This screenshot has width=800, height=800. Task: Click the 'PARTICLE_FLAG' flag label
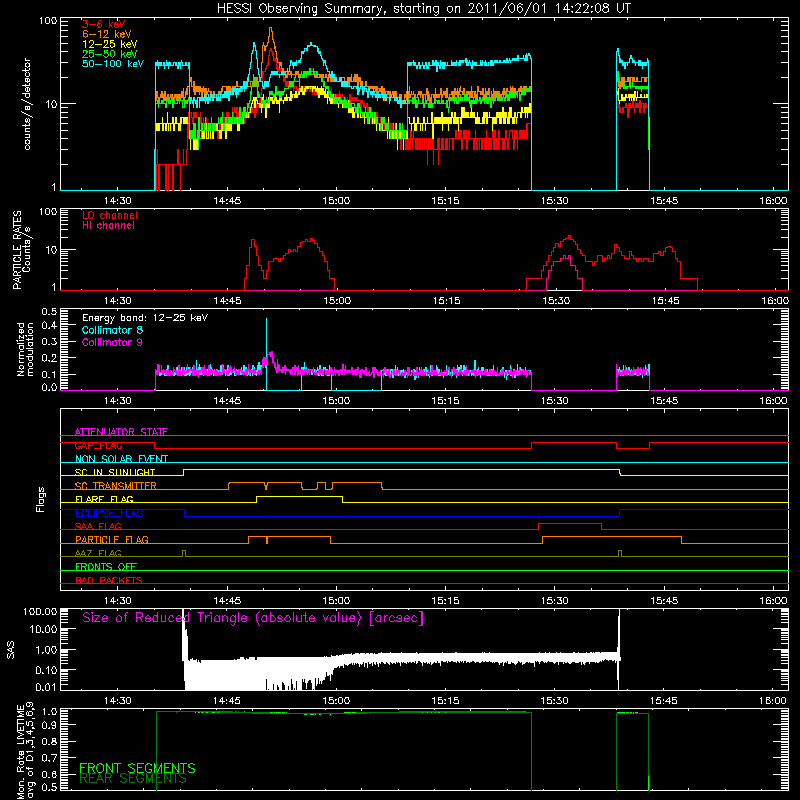(x=112, y=539)
